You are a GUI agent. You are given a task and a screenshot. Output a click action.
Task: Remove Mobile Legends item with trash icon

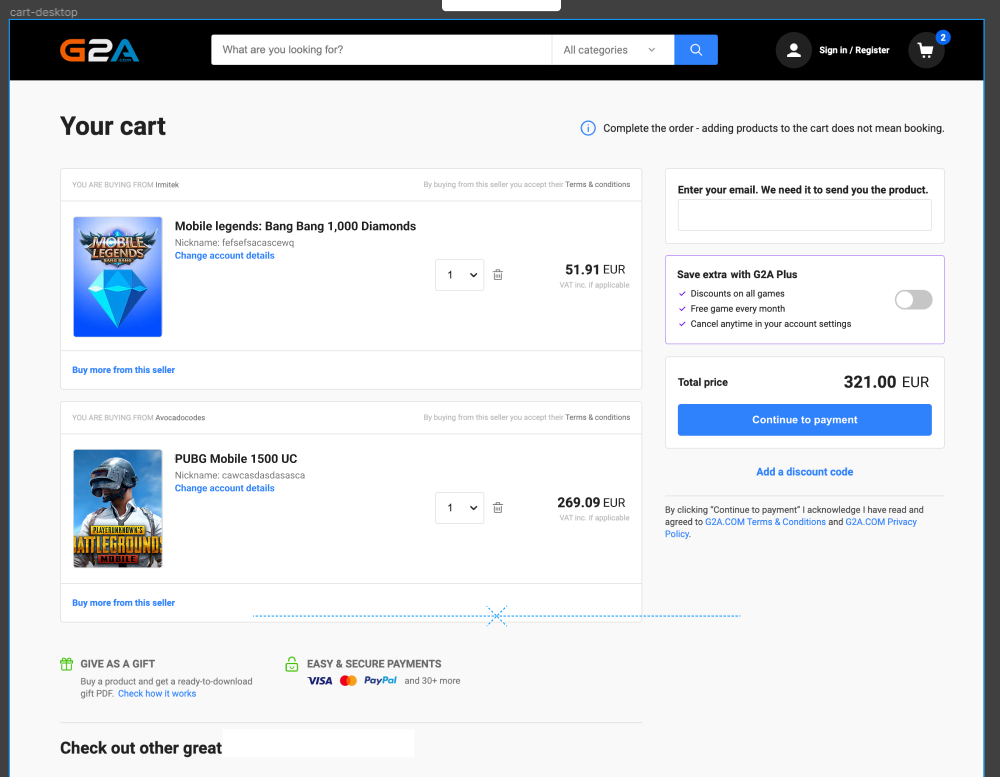(497, 274)
